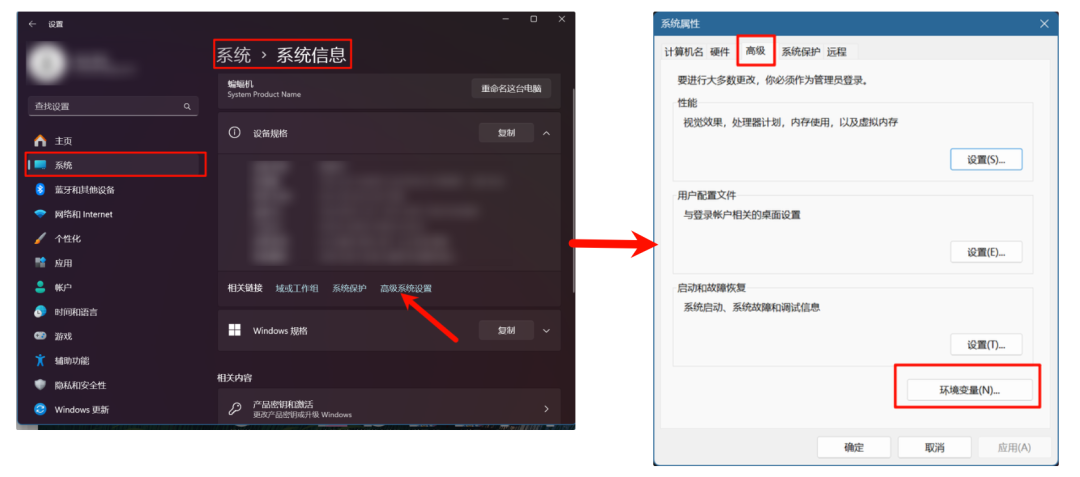Click 取消 in 系统属性 dialog
Screen dimensions: 1080x477
tap(934, 447)
